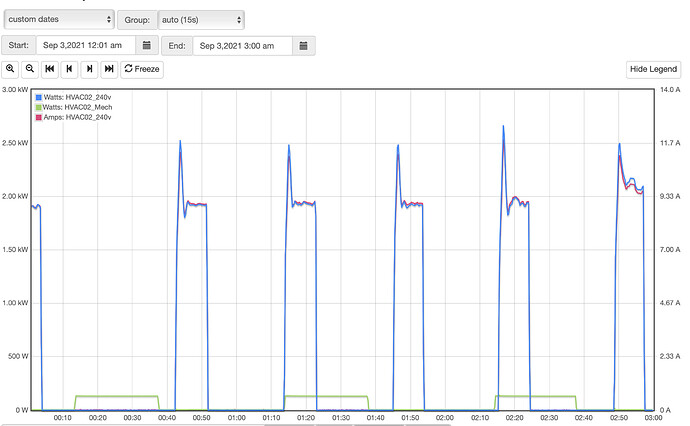Edit the End date field
The height and width of the screenshot is (426, 690).
point(242,46)
